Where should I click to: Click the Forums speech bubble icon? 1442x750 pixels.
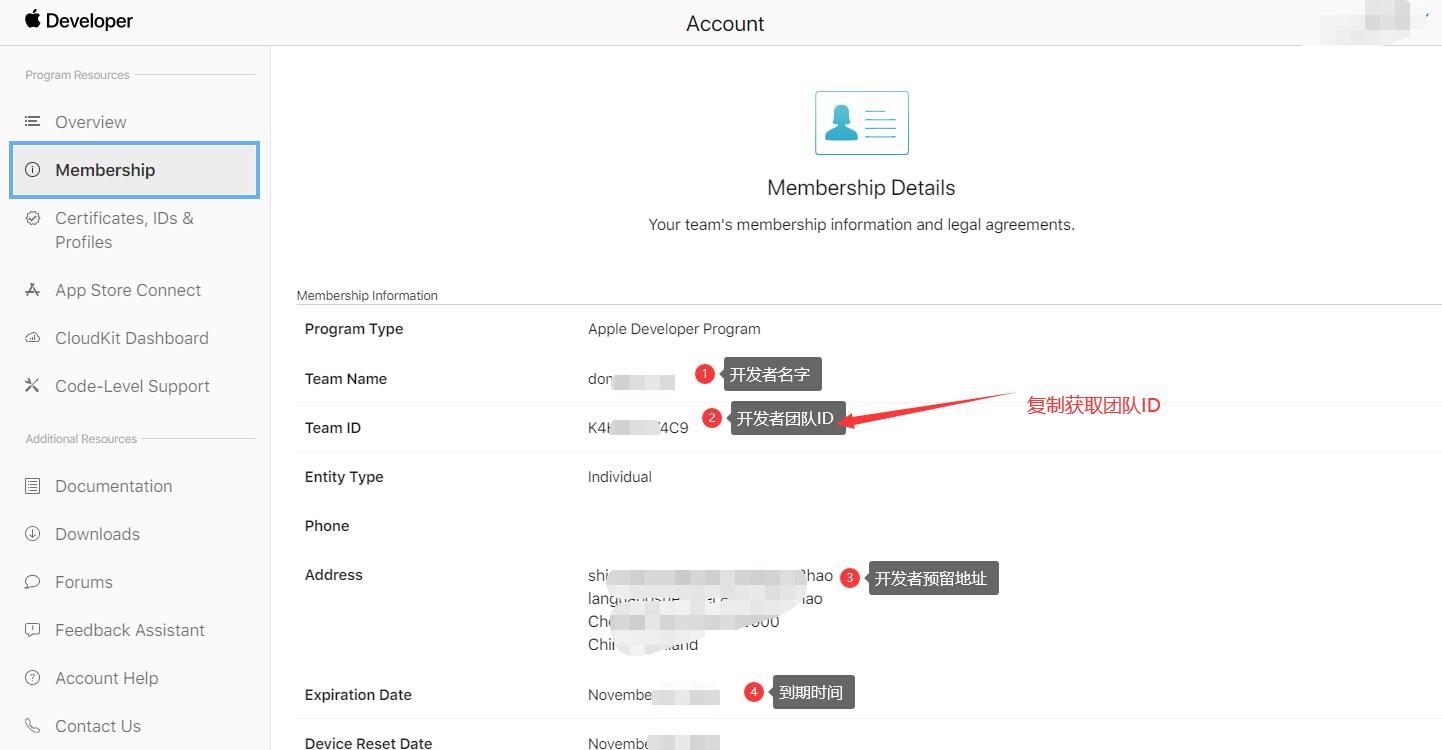tap(33, 582)
